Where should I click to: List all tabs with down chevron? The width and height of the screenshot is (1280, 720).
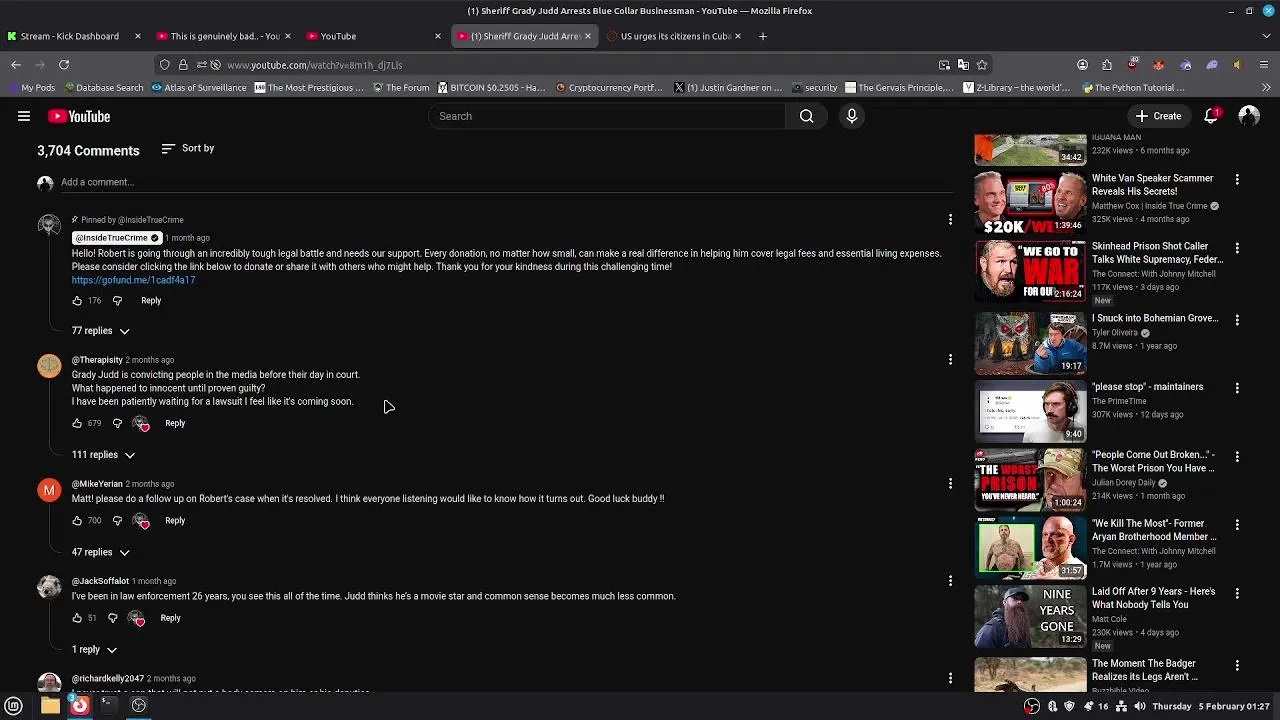1265,36
